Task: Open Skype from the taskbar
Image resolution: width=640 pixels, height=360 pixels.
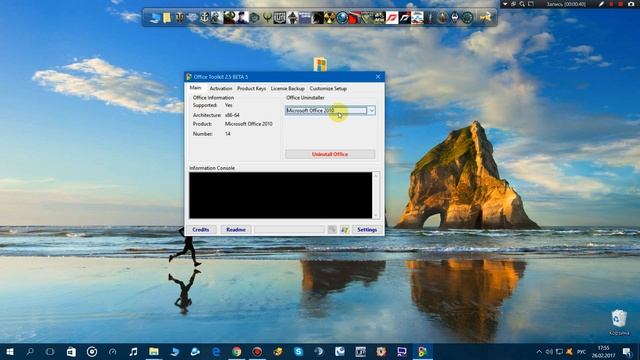Action: click(x=298, y=351)
